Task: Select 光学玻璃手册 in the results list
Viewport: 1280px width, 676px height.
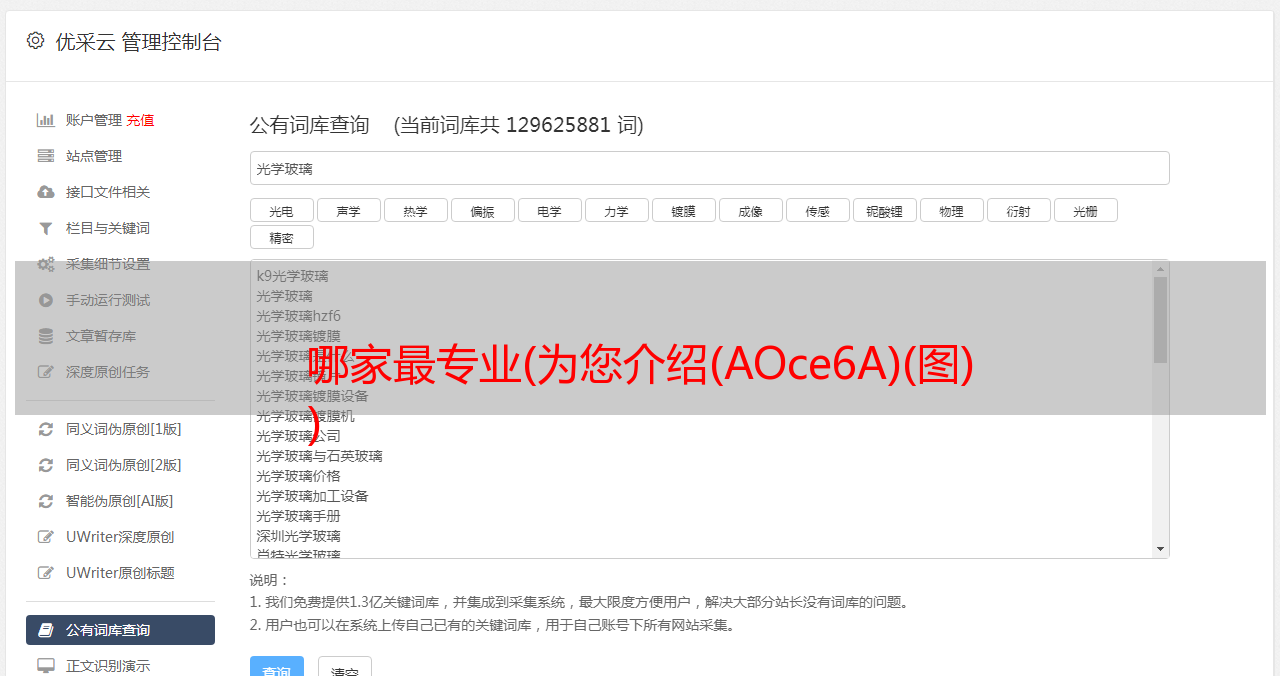Action: click(298, 516)
